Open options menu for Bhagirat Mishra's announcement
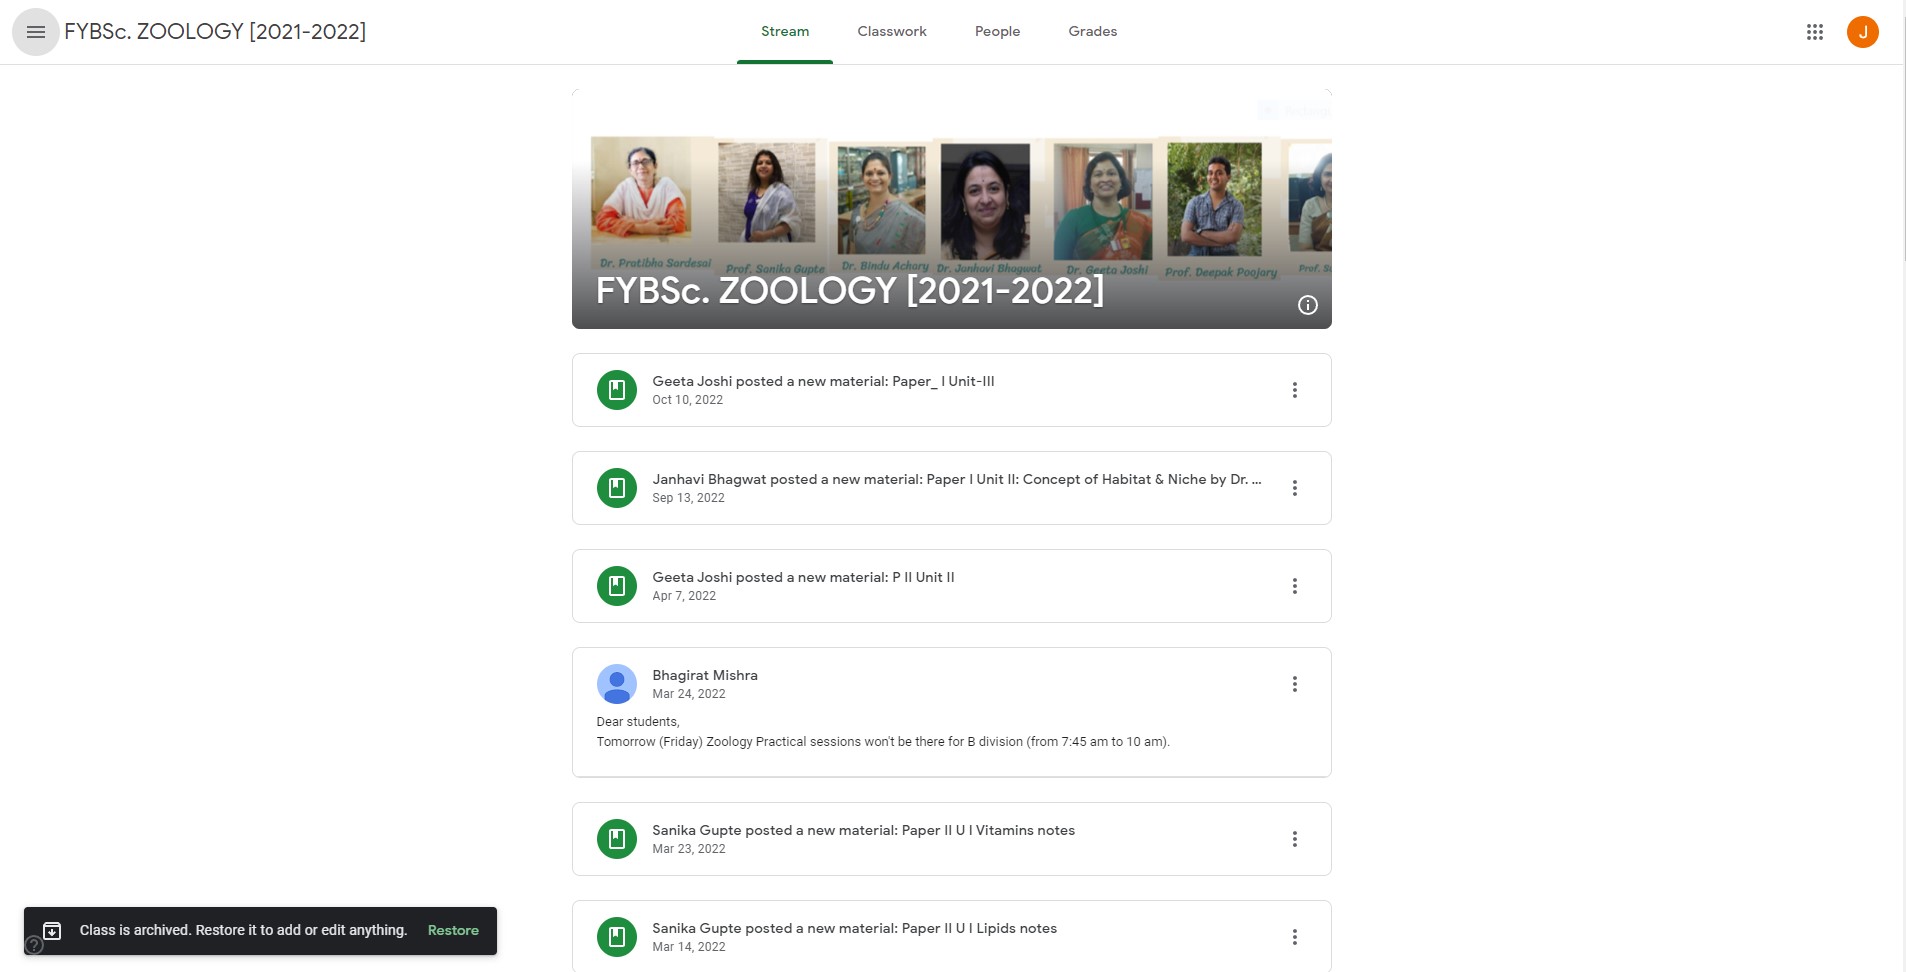Viewport: 1906px width, 972px height. pos(1294,684)
